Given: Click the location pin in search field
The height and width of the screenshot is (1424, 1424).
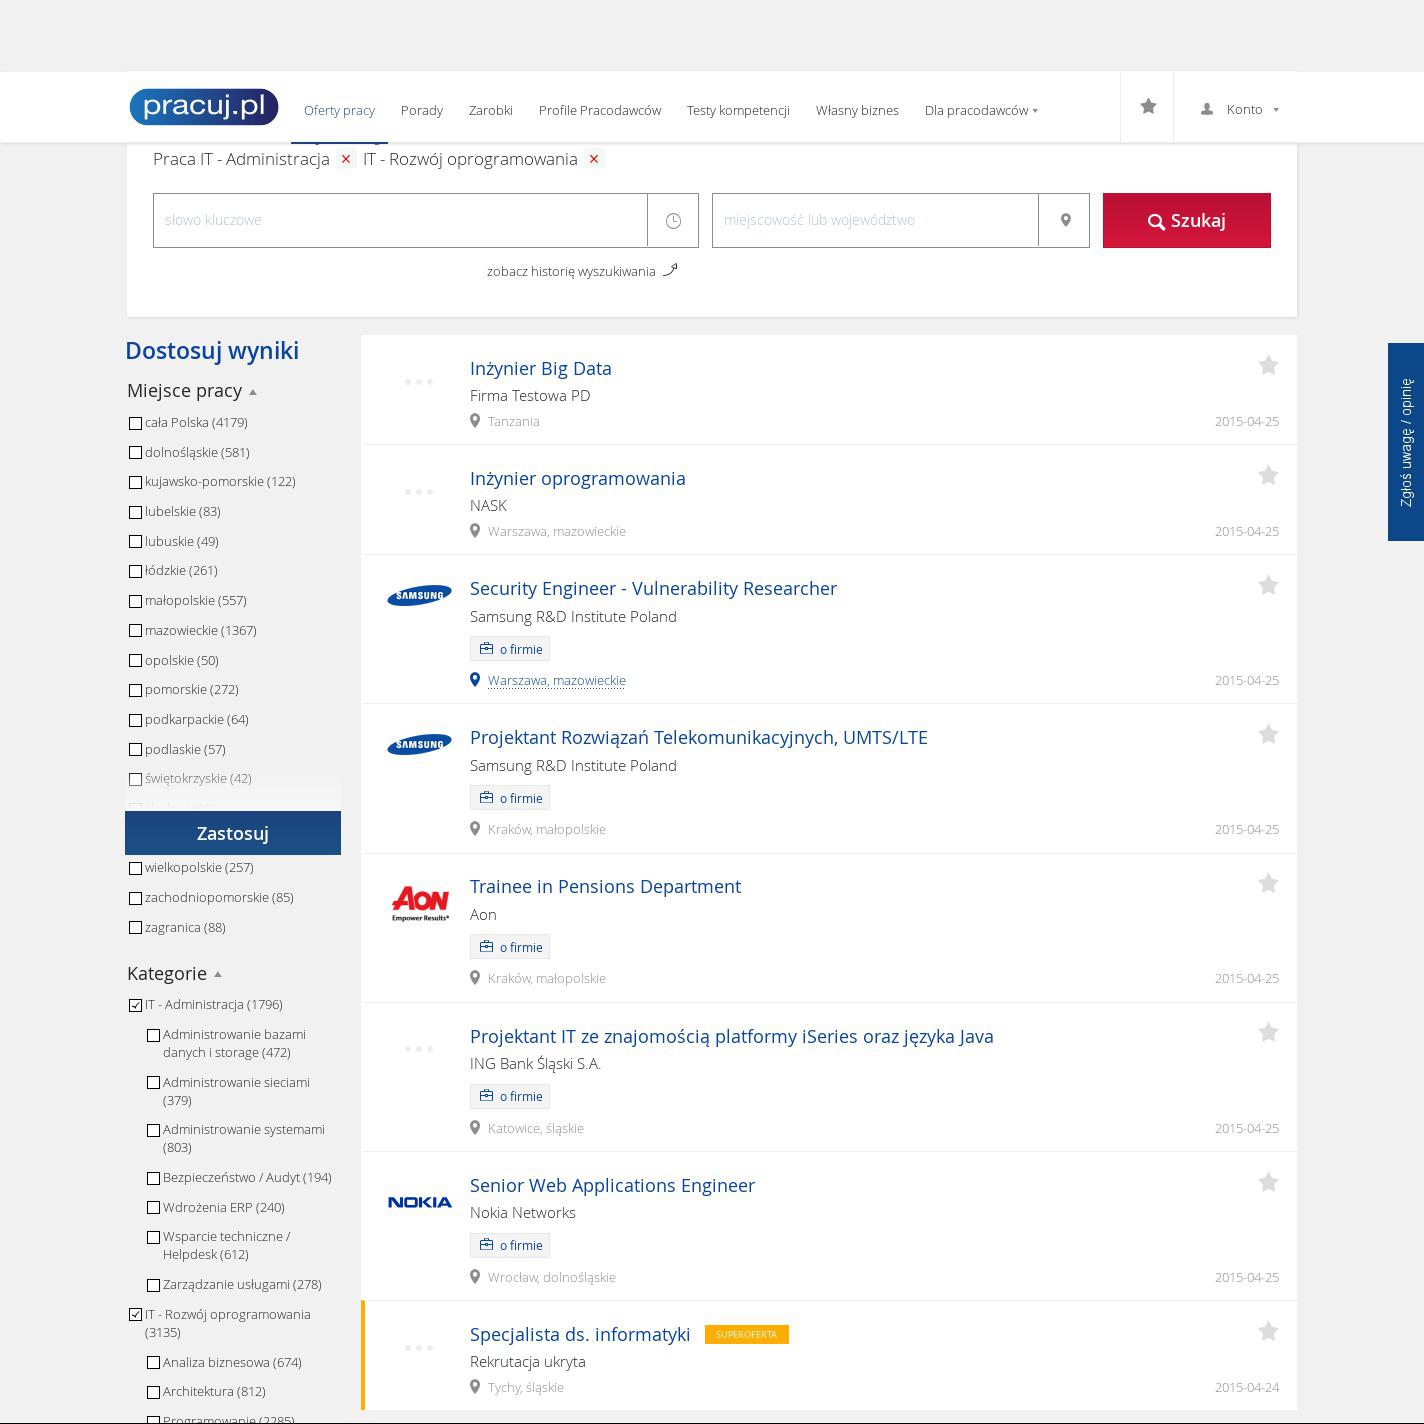Looking at the screenshot, I should (1065, 220).
